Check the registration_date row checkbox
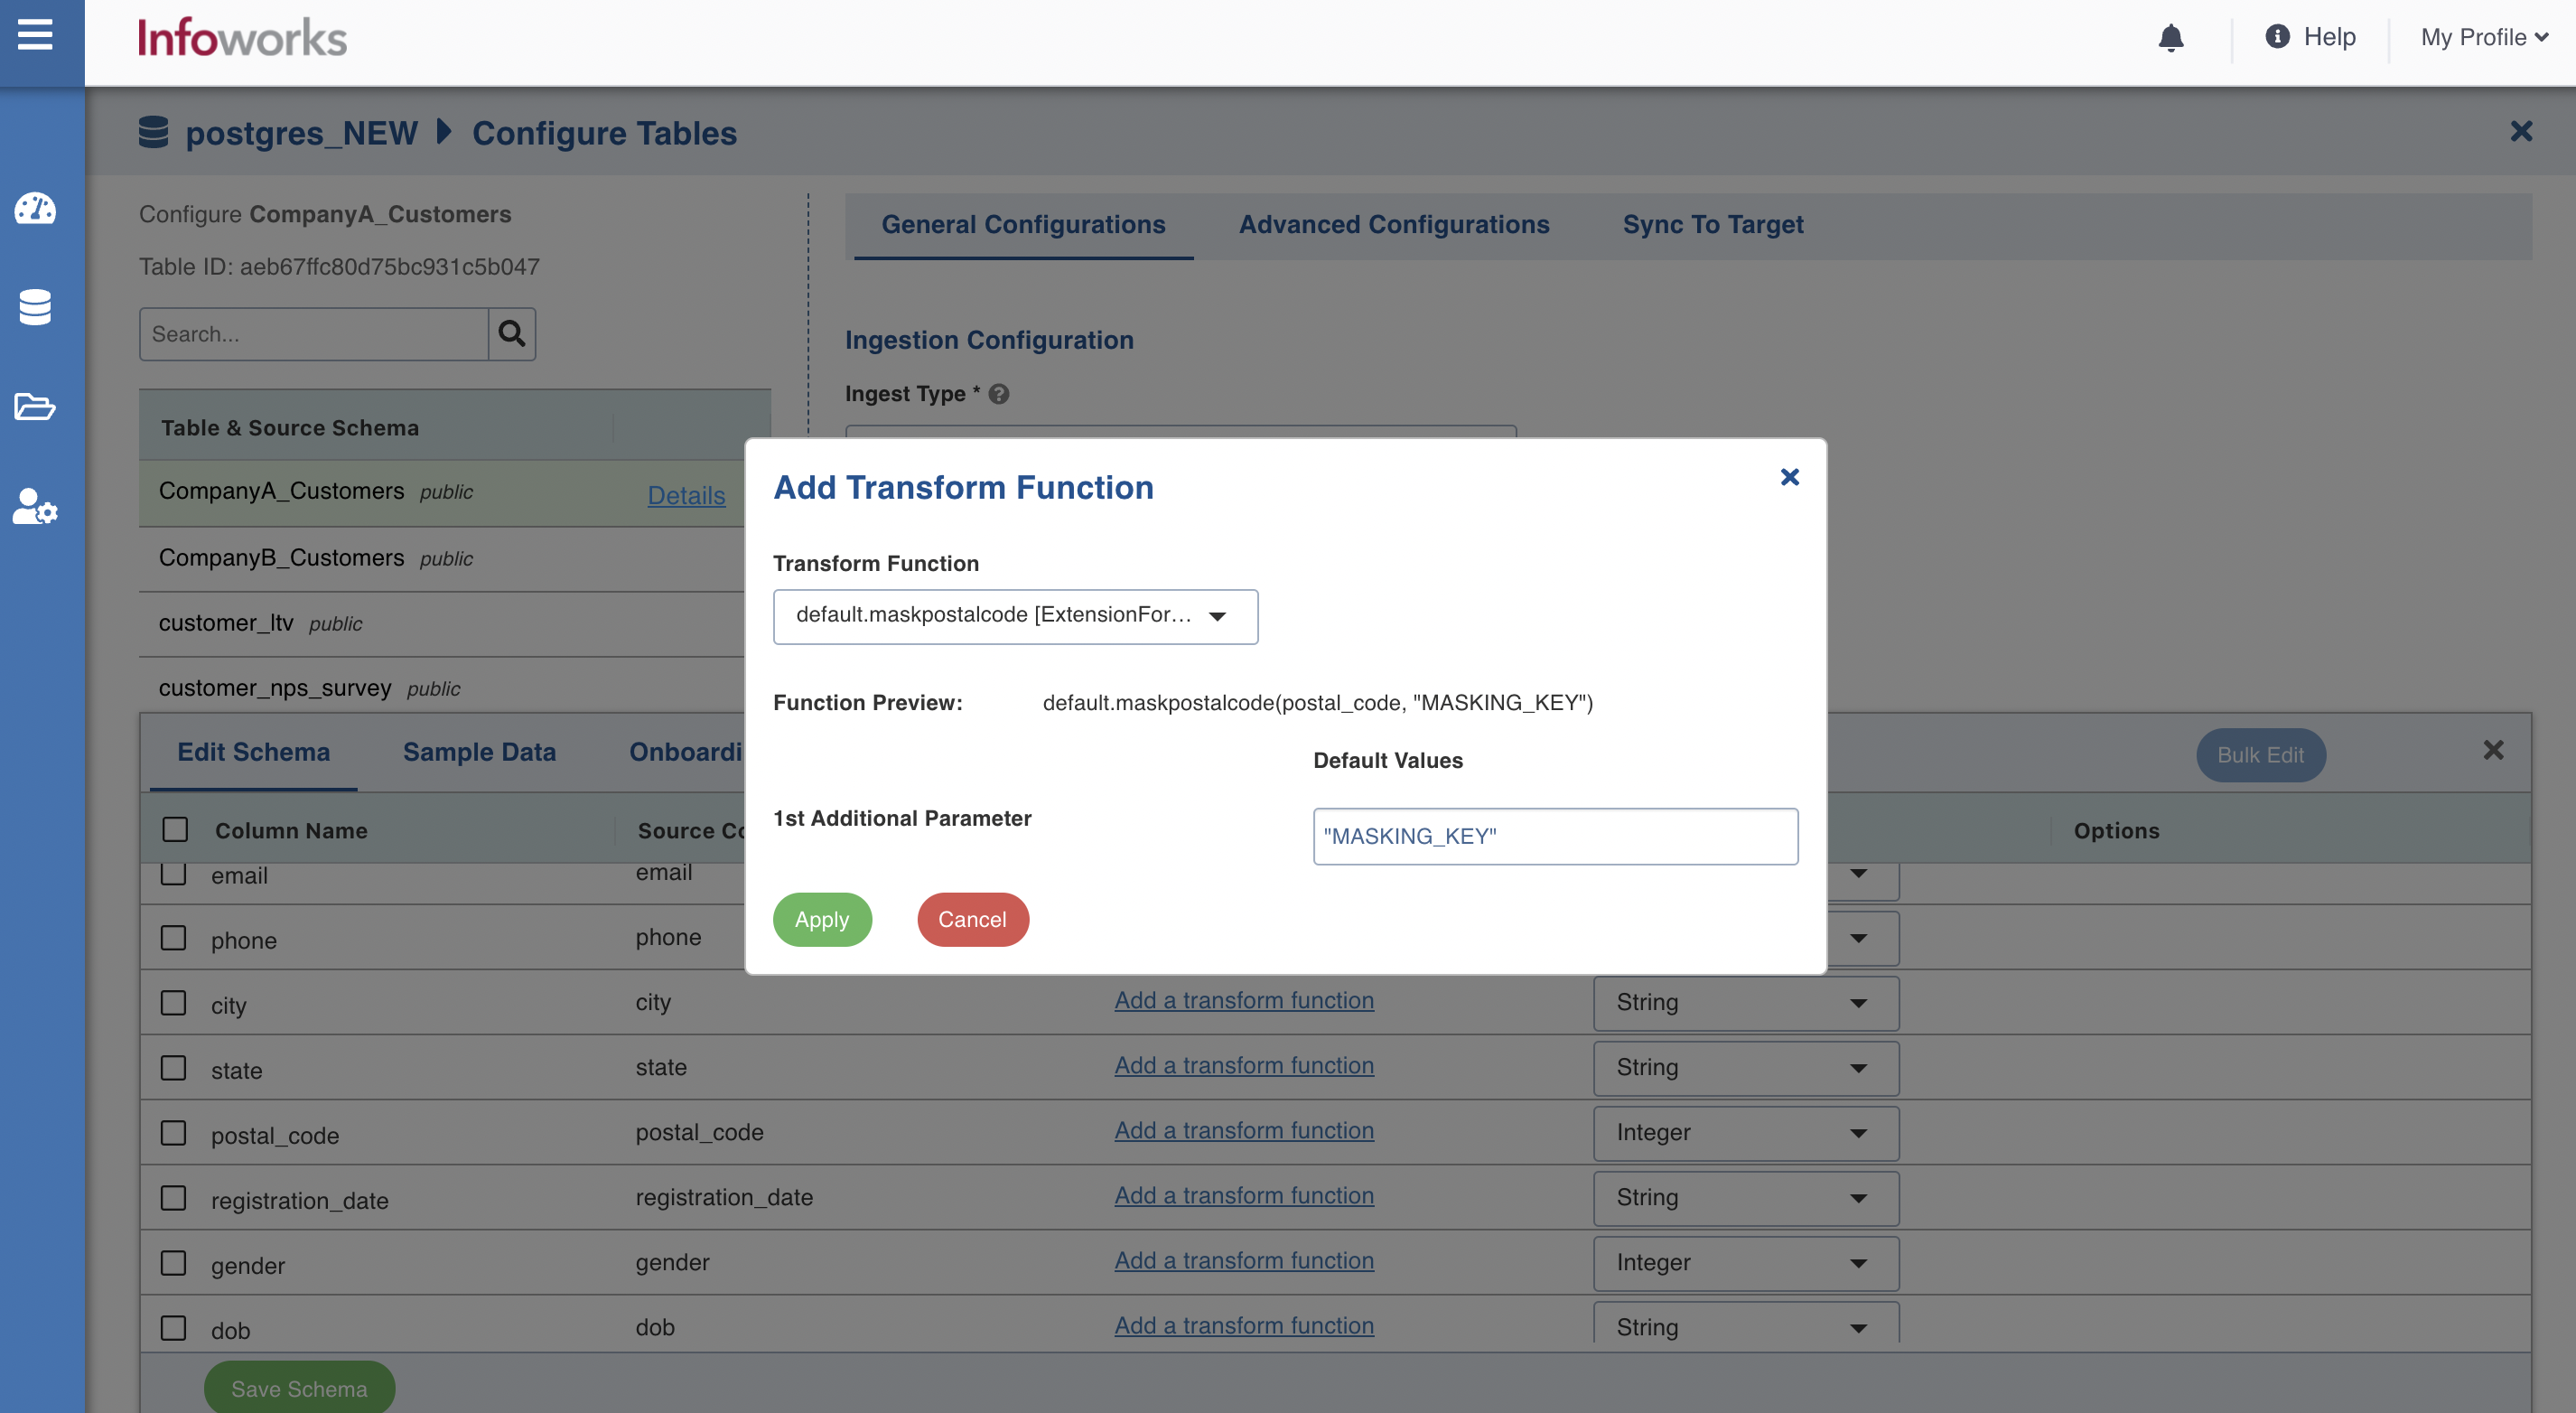Screen dimensions: 2576x1413 click(x=174, y=1198)
